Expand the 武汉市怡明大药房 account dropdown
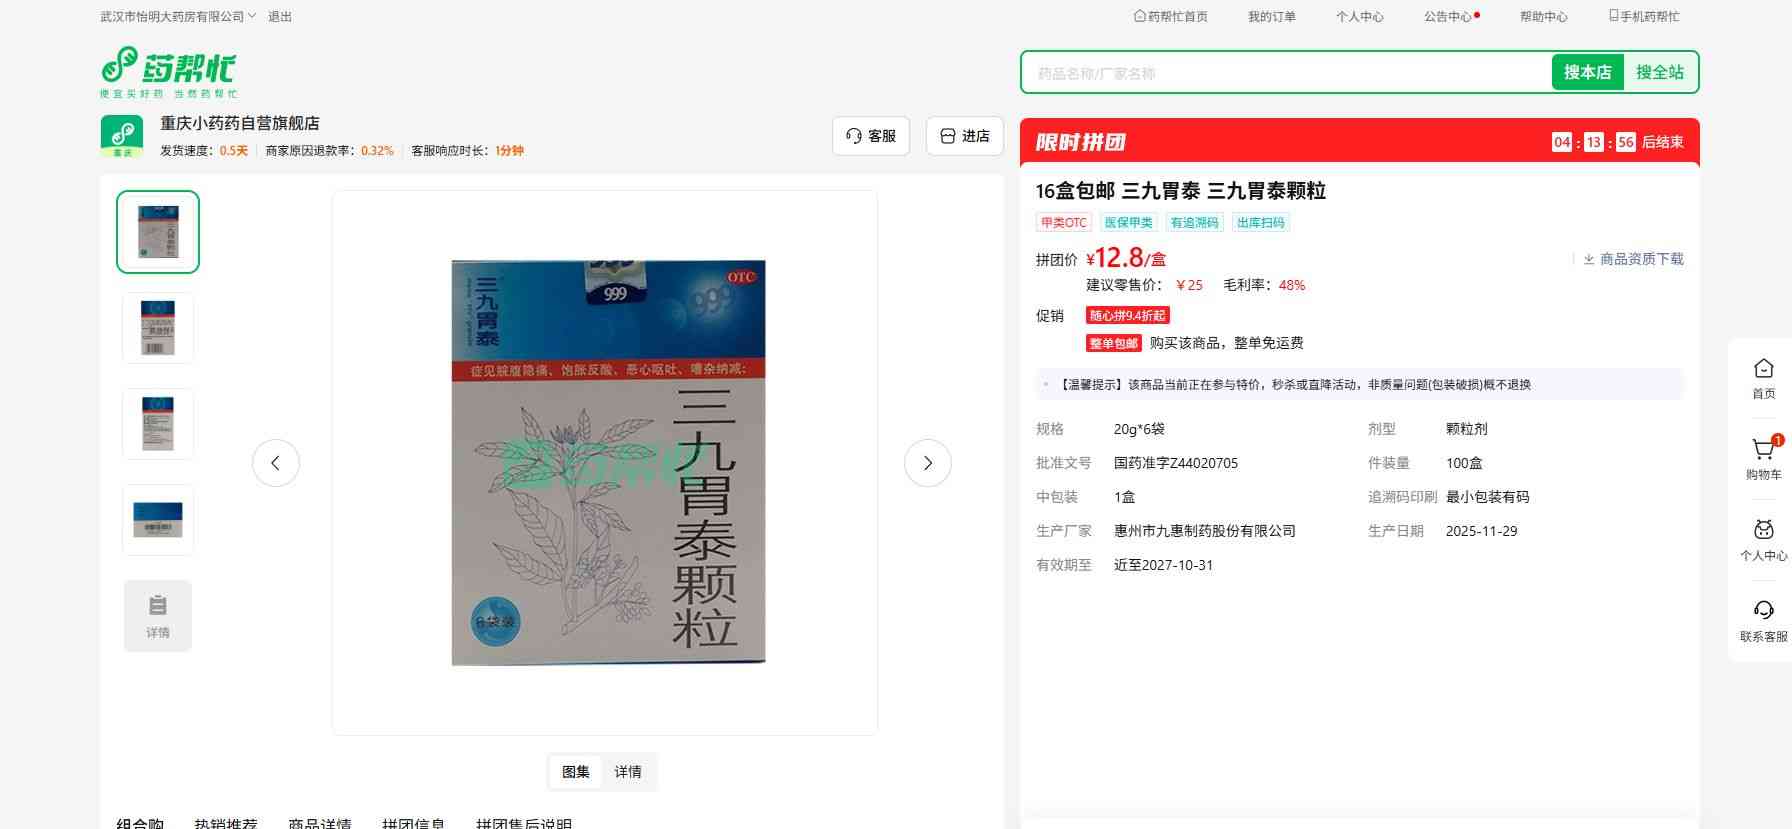1792x829 pixels. 178,17
